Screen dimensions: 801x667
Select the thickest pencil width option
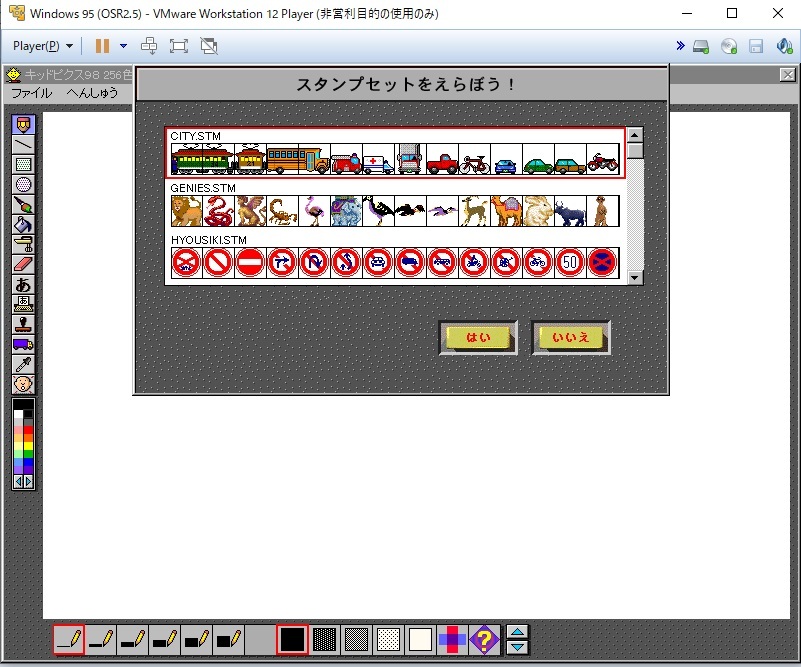pyautogui.click(x=228, y=639)
